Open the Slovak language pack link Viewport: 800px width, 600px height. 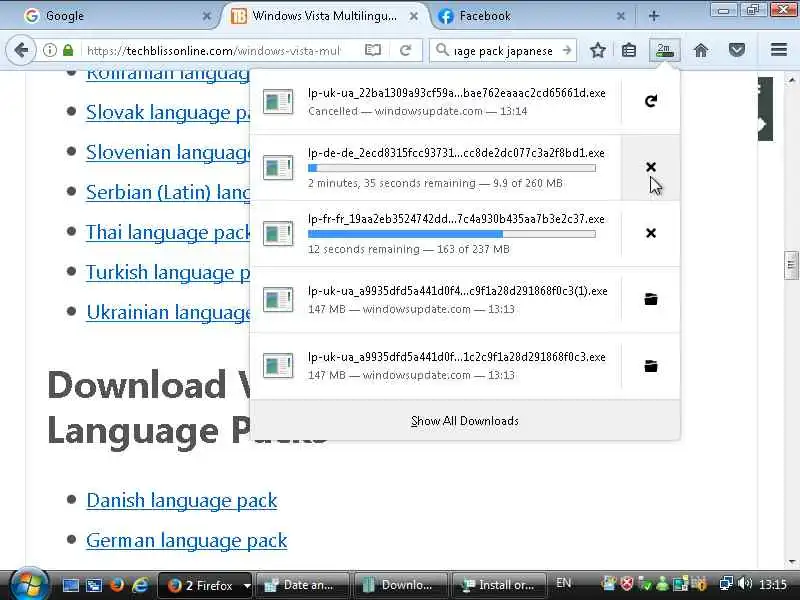click(168, 112)
